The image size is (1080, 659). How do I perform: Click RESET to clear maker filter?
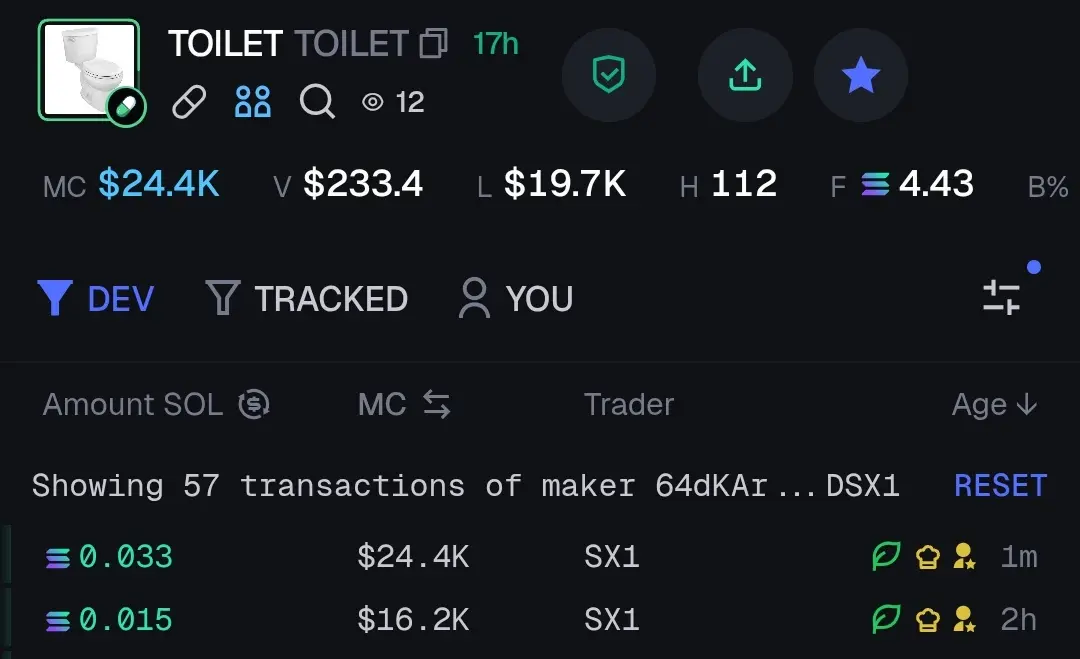pos(1000,485)
